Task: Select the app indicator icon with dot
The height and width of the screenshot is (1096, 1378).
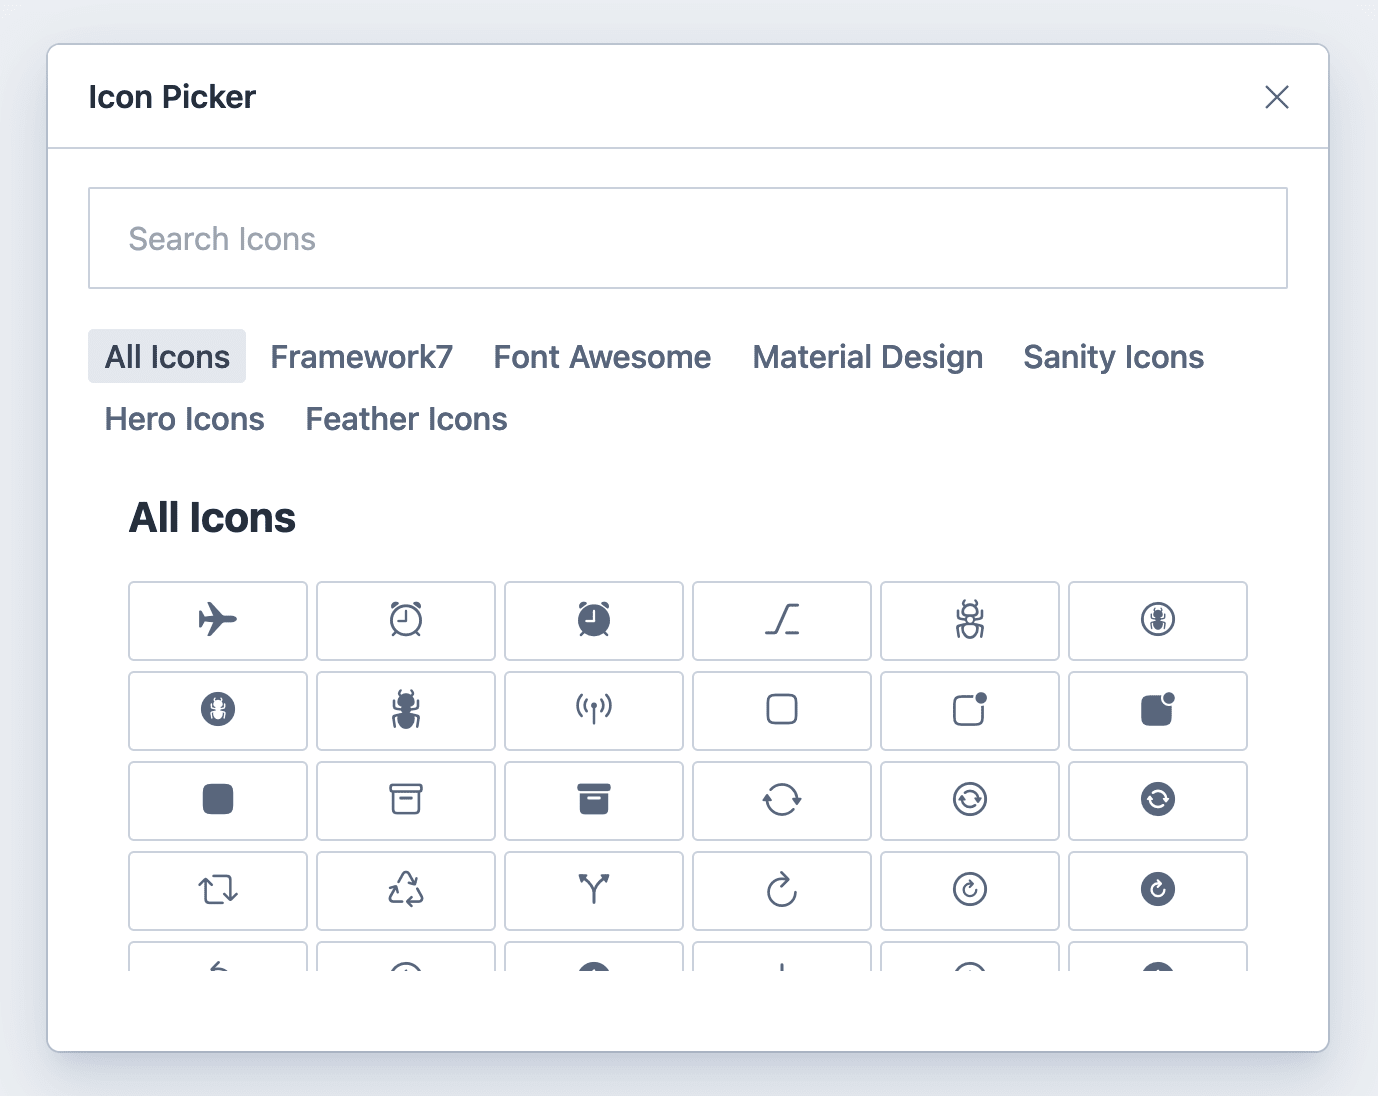Action: [x=969, y=711]
